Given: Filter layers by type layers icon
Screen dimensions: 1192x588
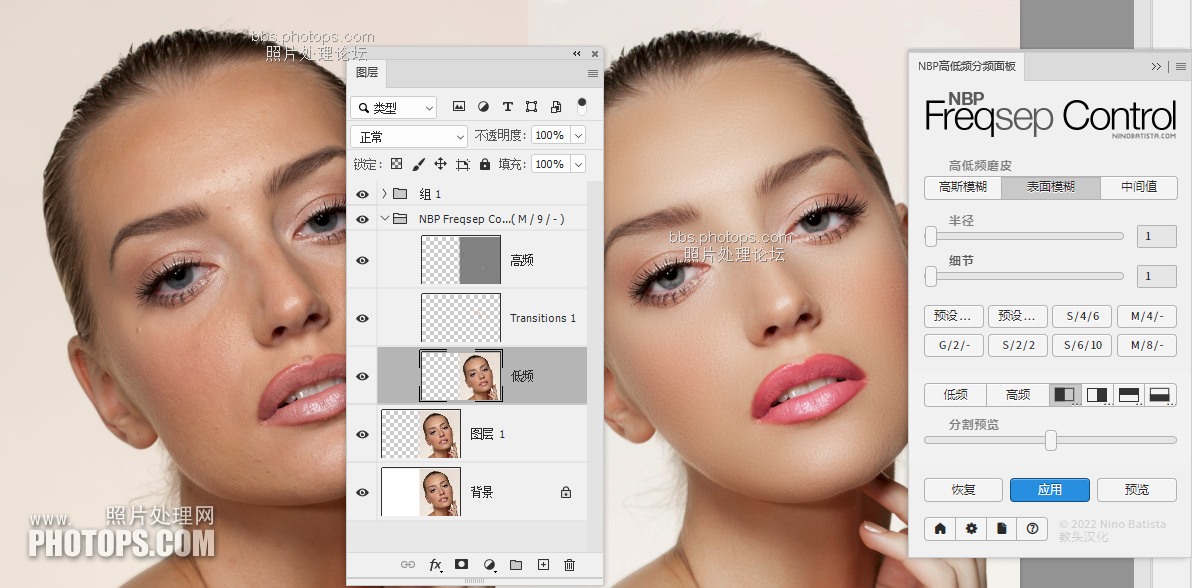Looking at the screenshot, I should pyautogui.click(x=508, y=106).
